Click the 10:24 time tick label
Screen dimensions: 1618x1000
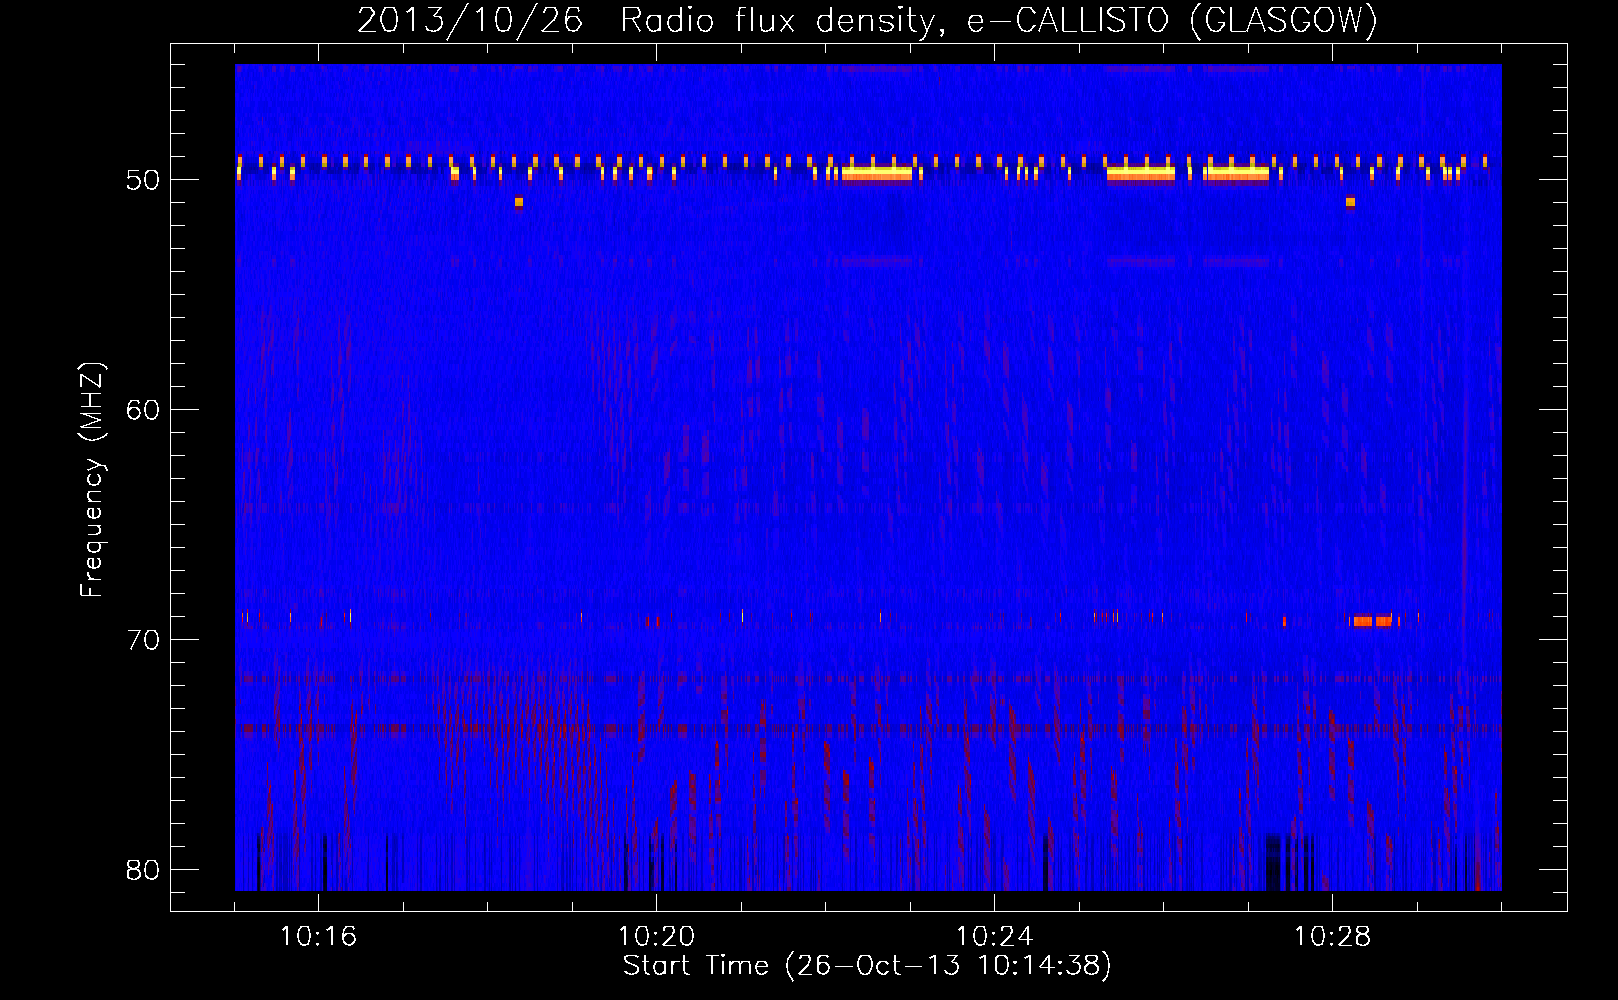click(994, 937)
